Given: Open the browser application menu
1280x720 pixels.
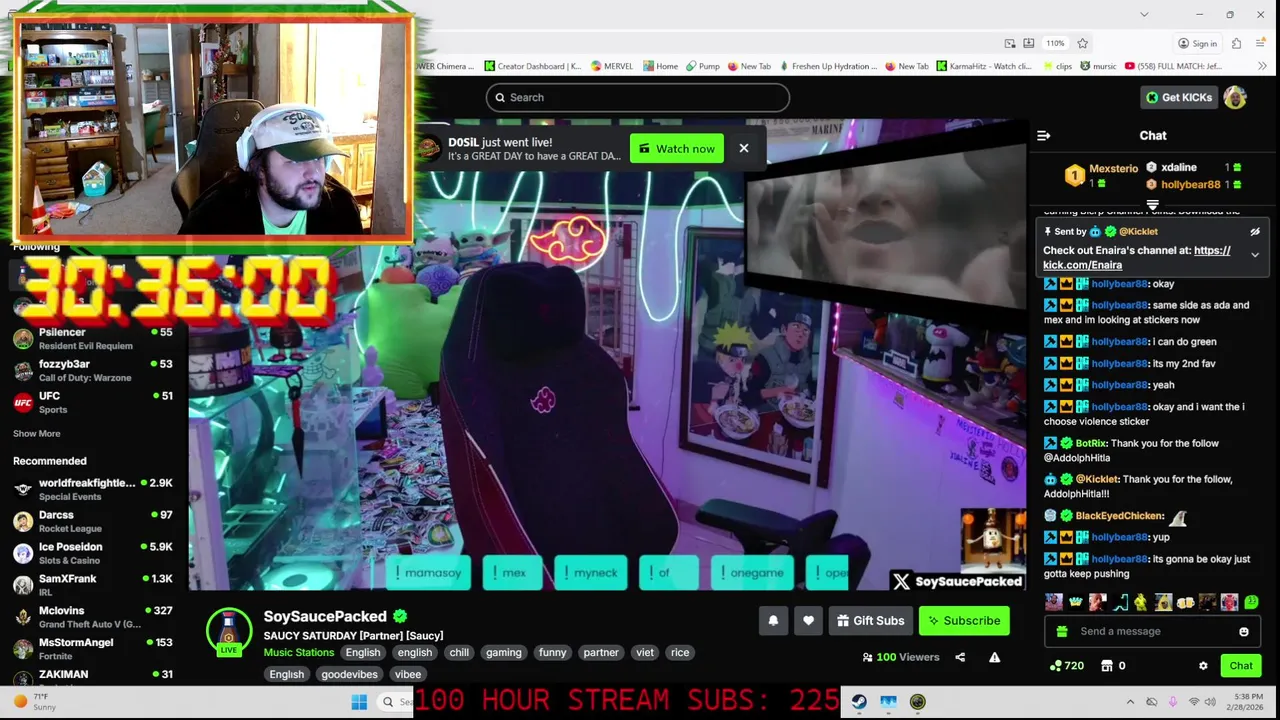Looking at the screenshot, I should tap(1263, 43).
